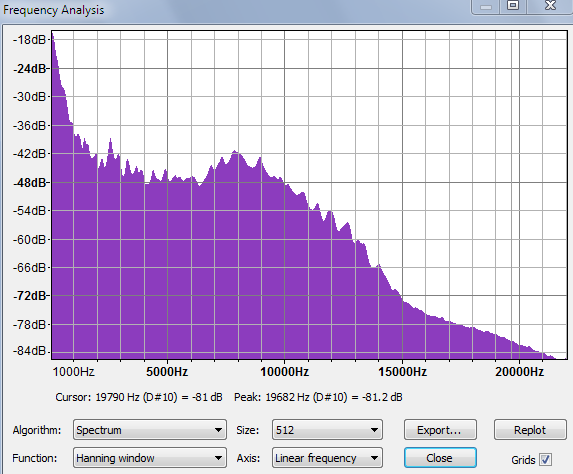Click spectrum peak near 8000 Hz
This screenshot has height=474, width=573.
(x=235, y=151)
